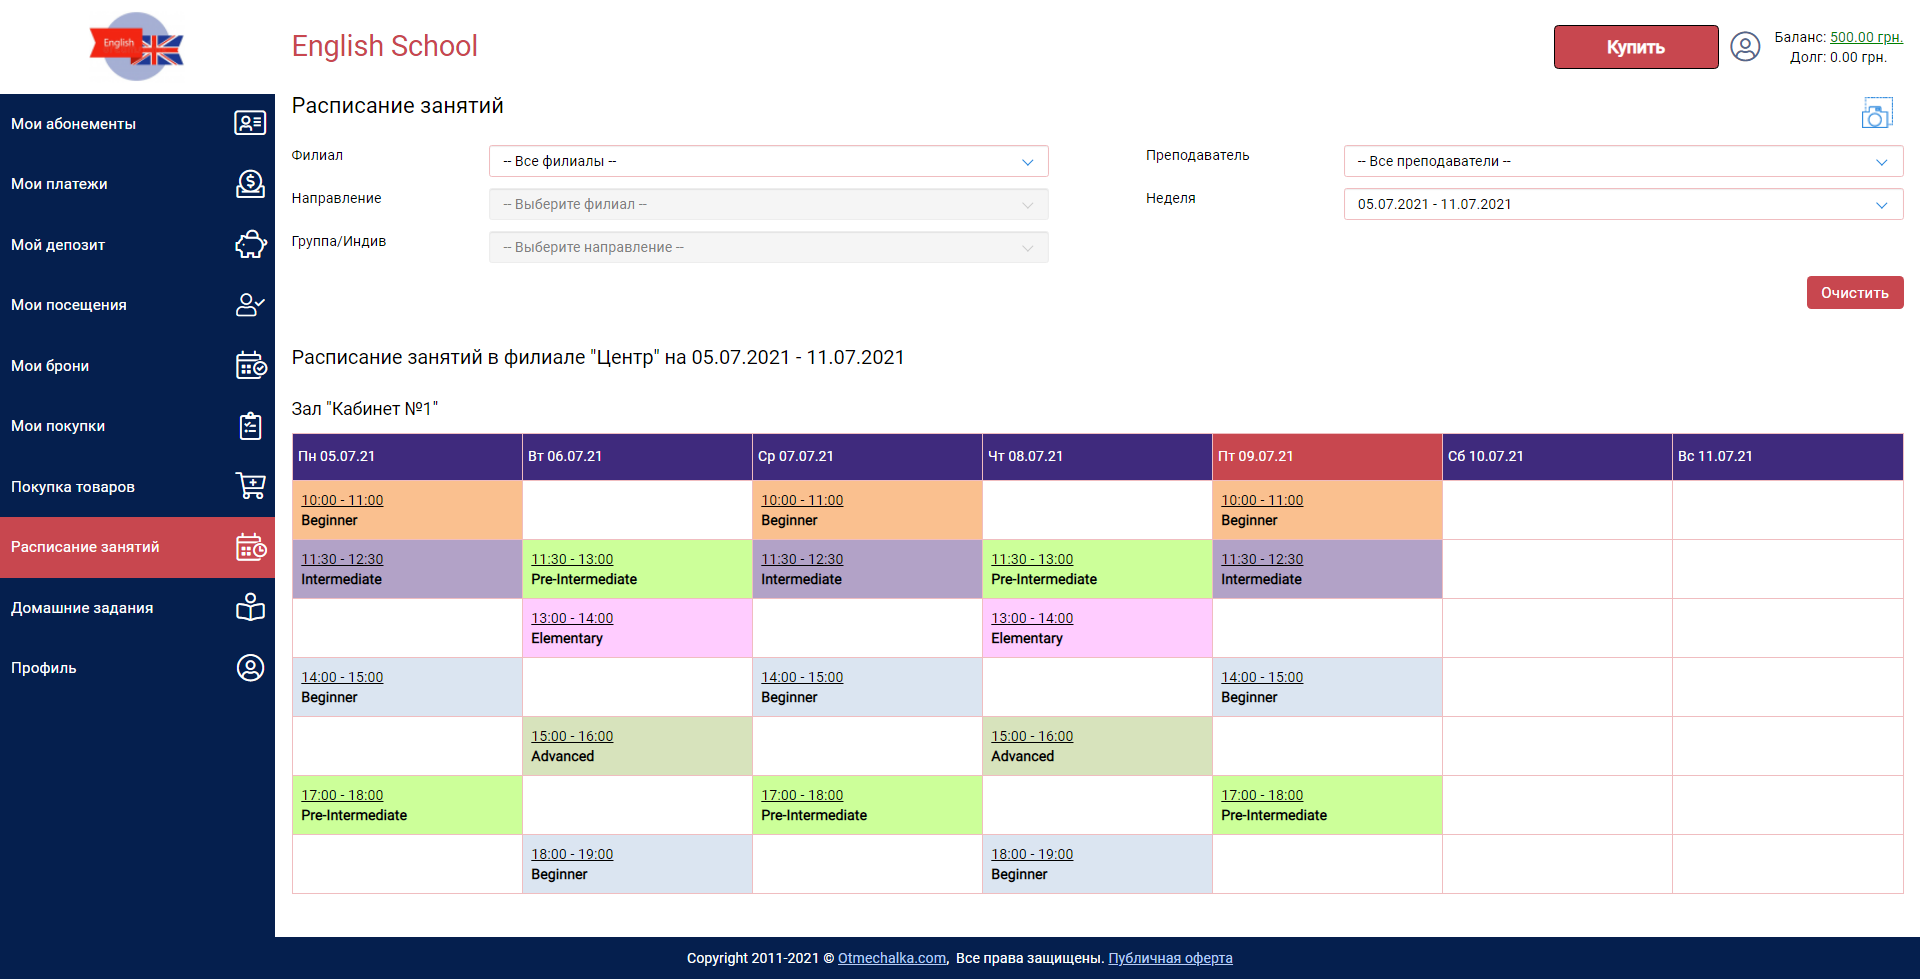Viewport: 1920px width, 979px height.
Task: Click the subscriptions ID card icon
Action: [x=249, y=123]
